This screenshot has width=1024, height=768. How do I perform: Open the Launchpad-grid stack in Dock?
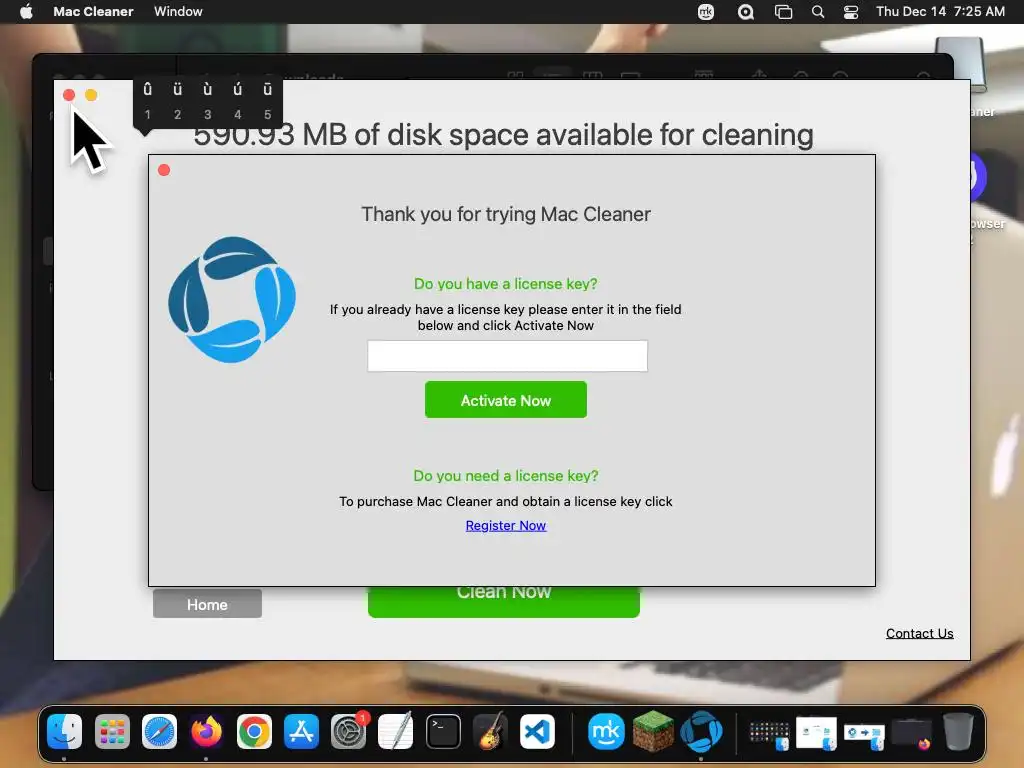tap(769, 735)
